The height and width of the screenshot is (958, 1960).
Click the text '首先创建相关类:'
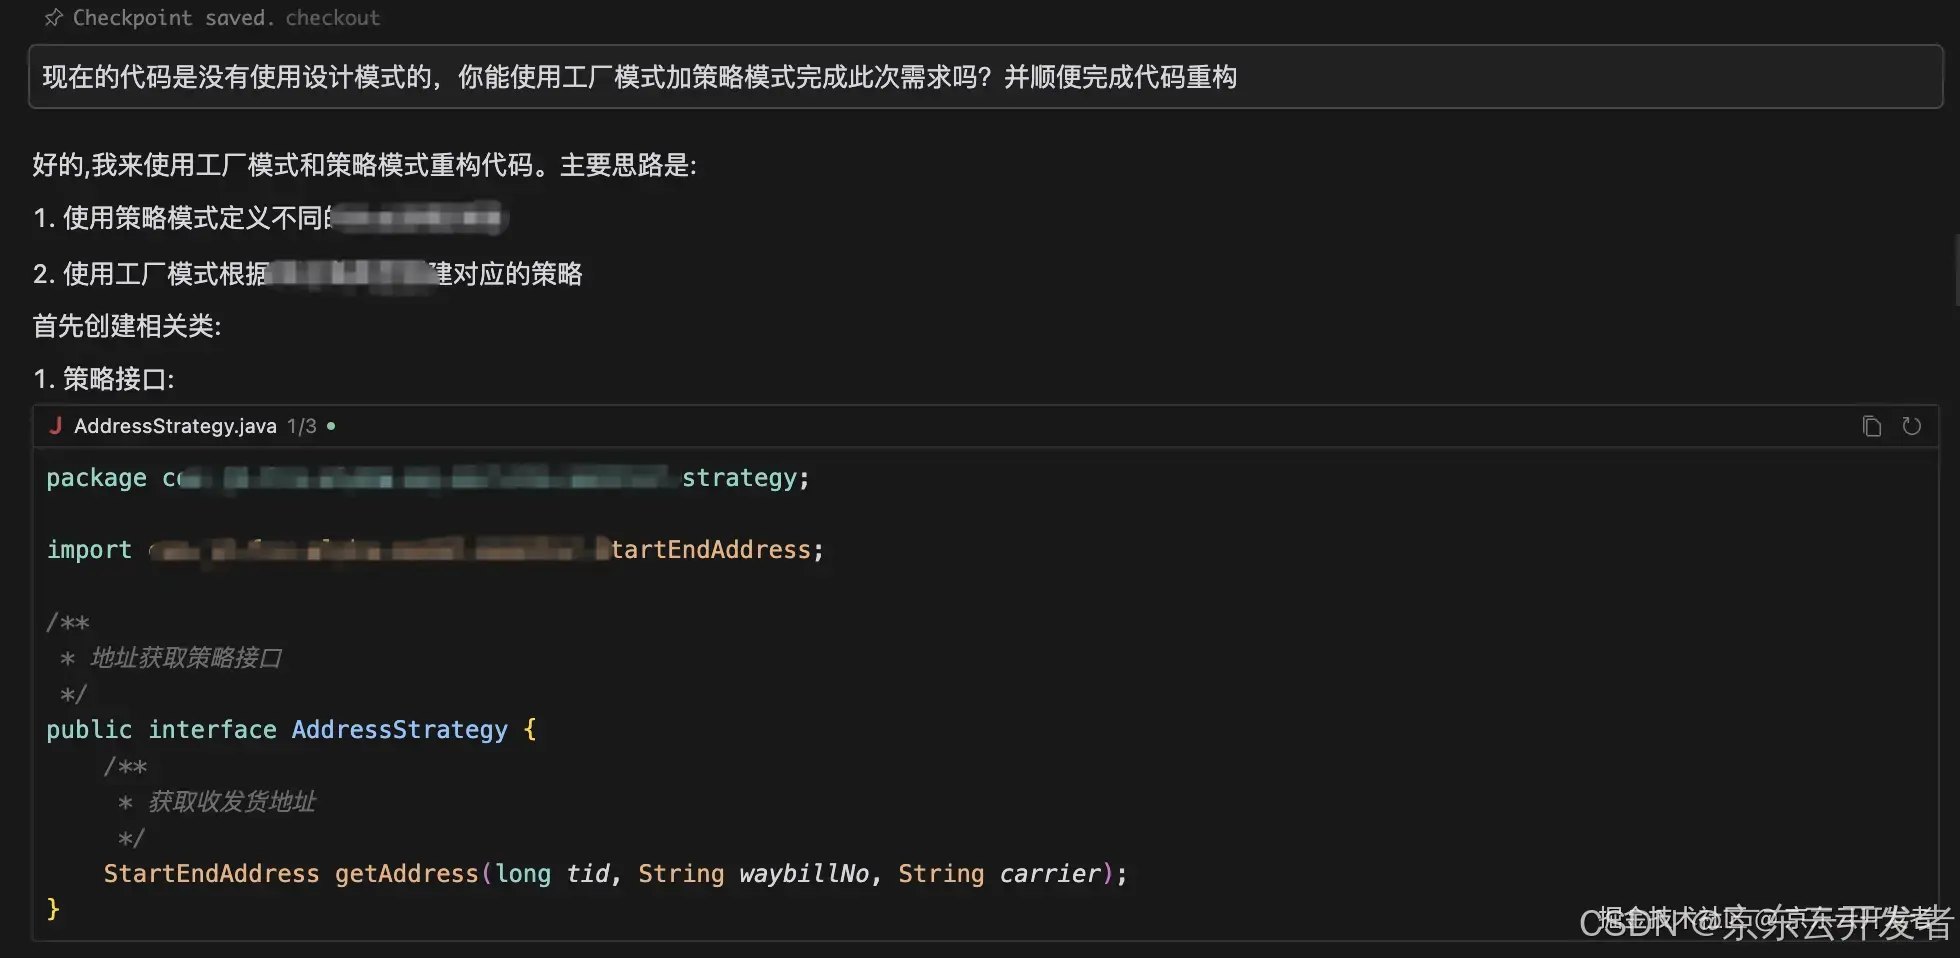tap(127, 326)
